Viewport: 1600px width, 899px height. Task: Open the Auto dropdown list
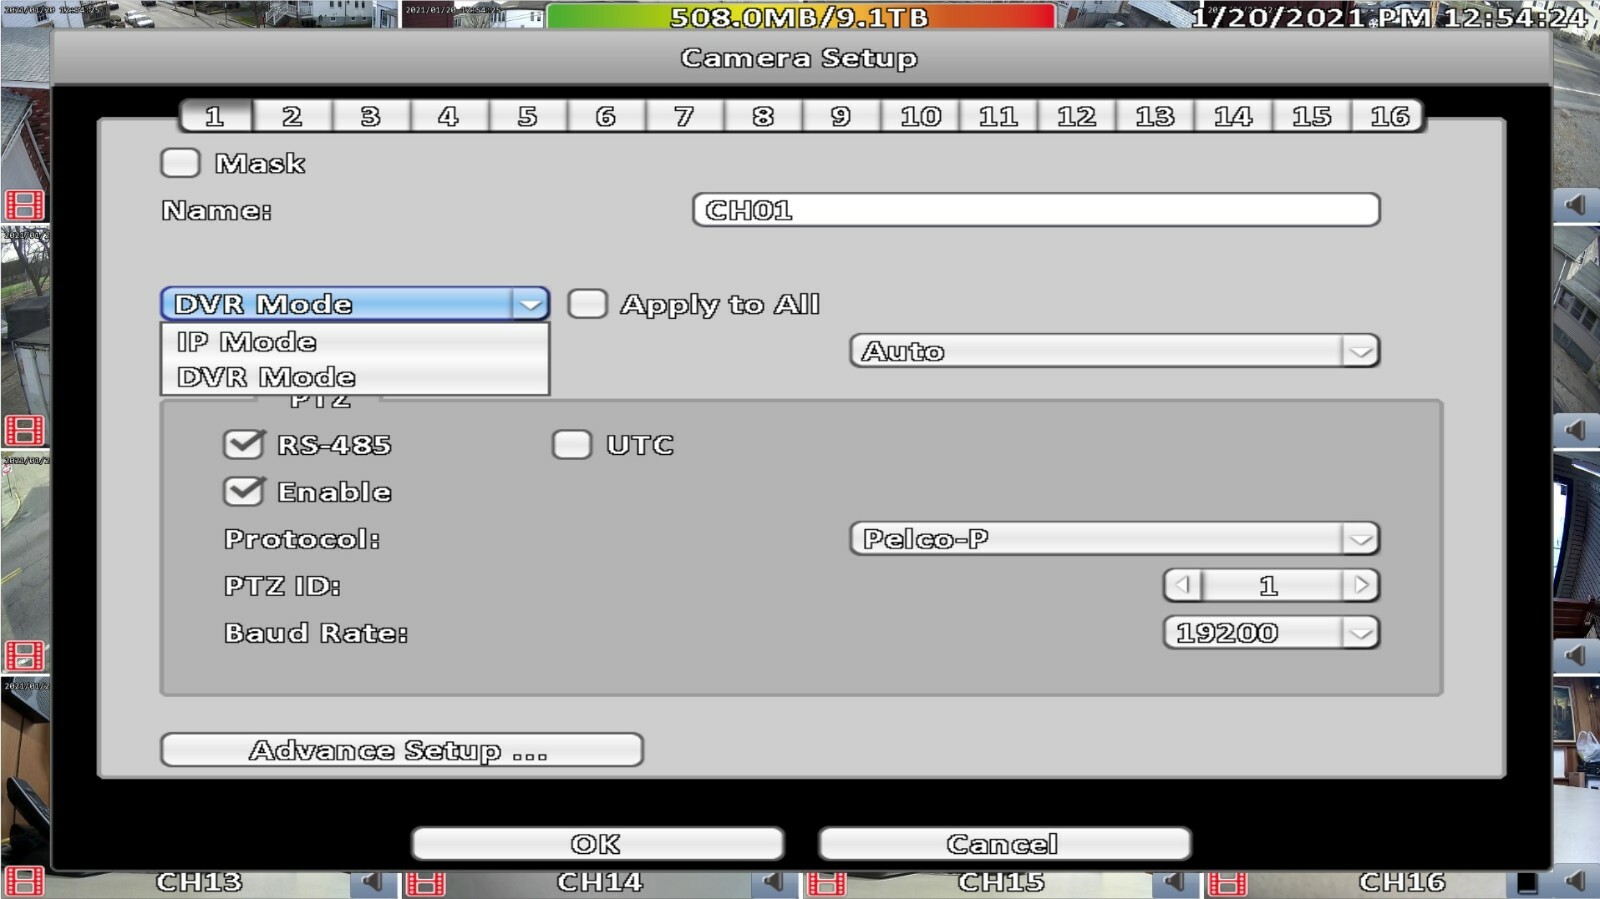1114,351
